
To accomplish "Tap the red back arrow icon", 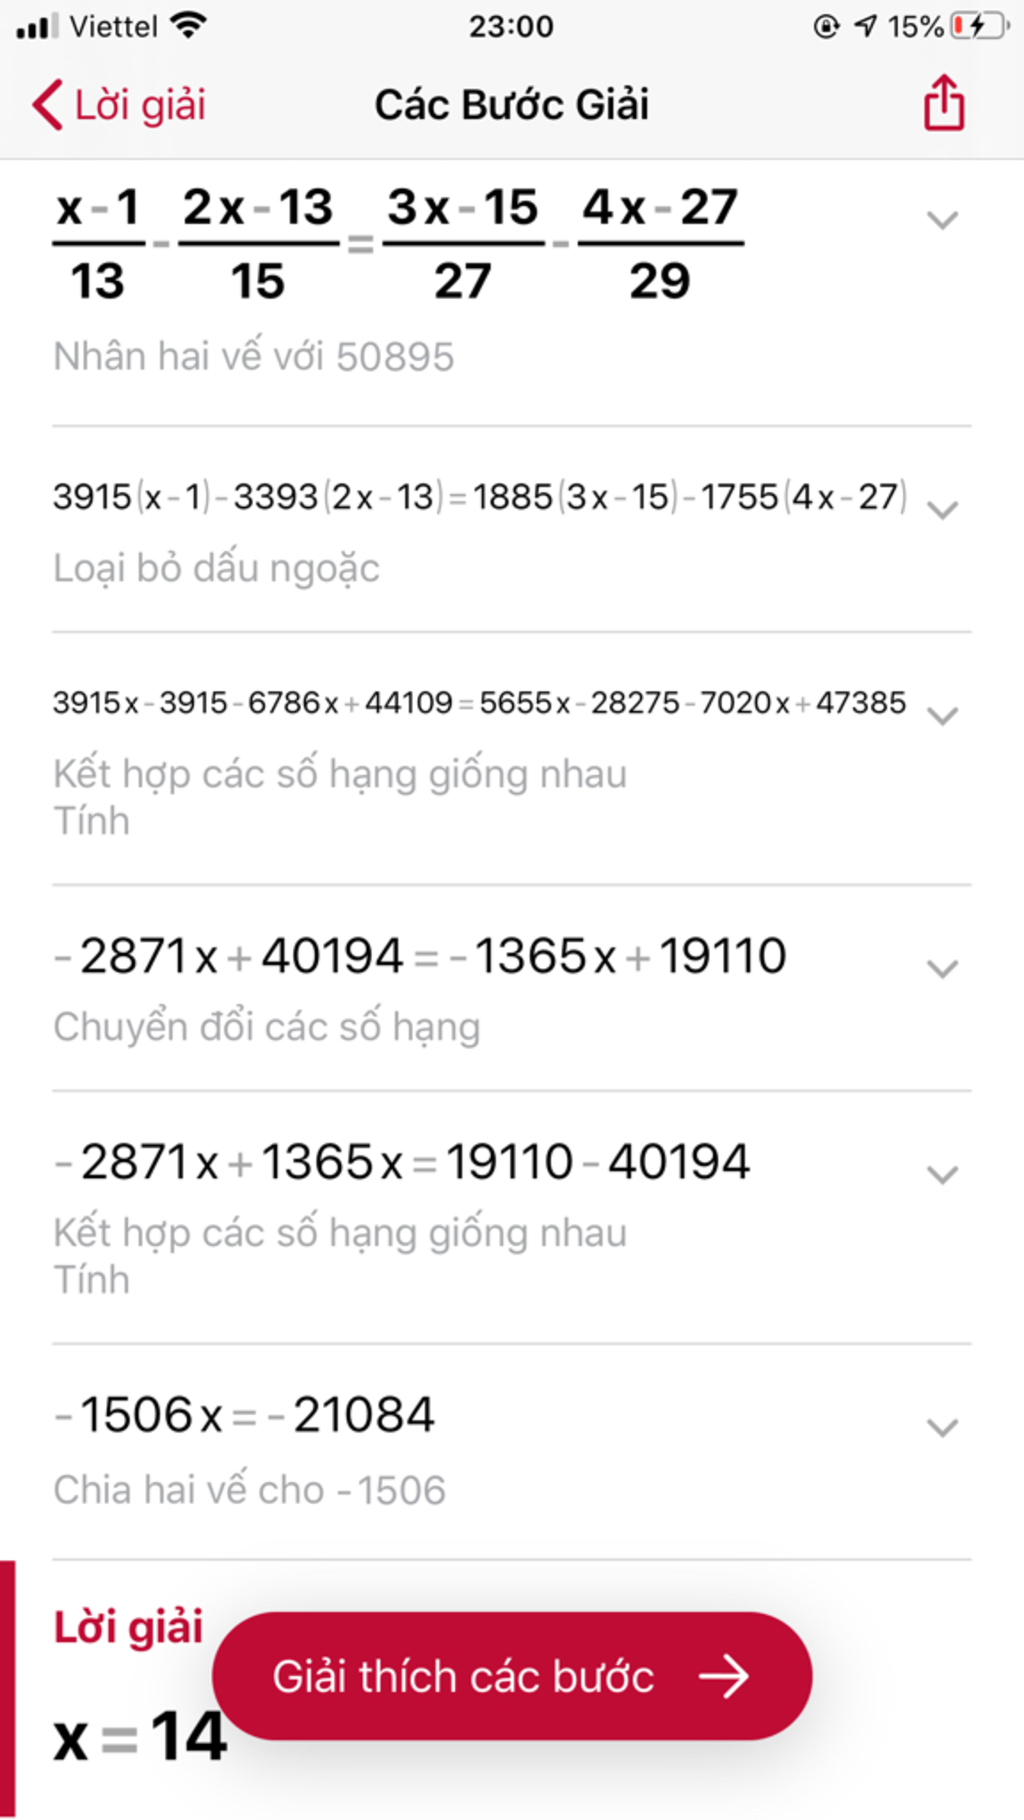I will (46, 105).
